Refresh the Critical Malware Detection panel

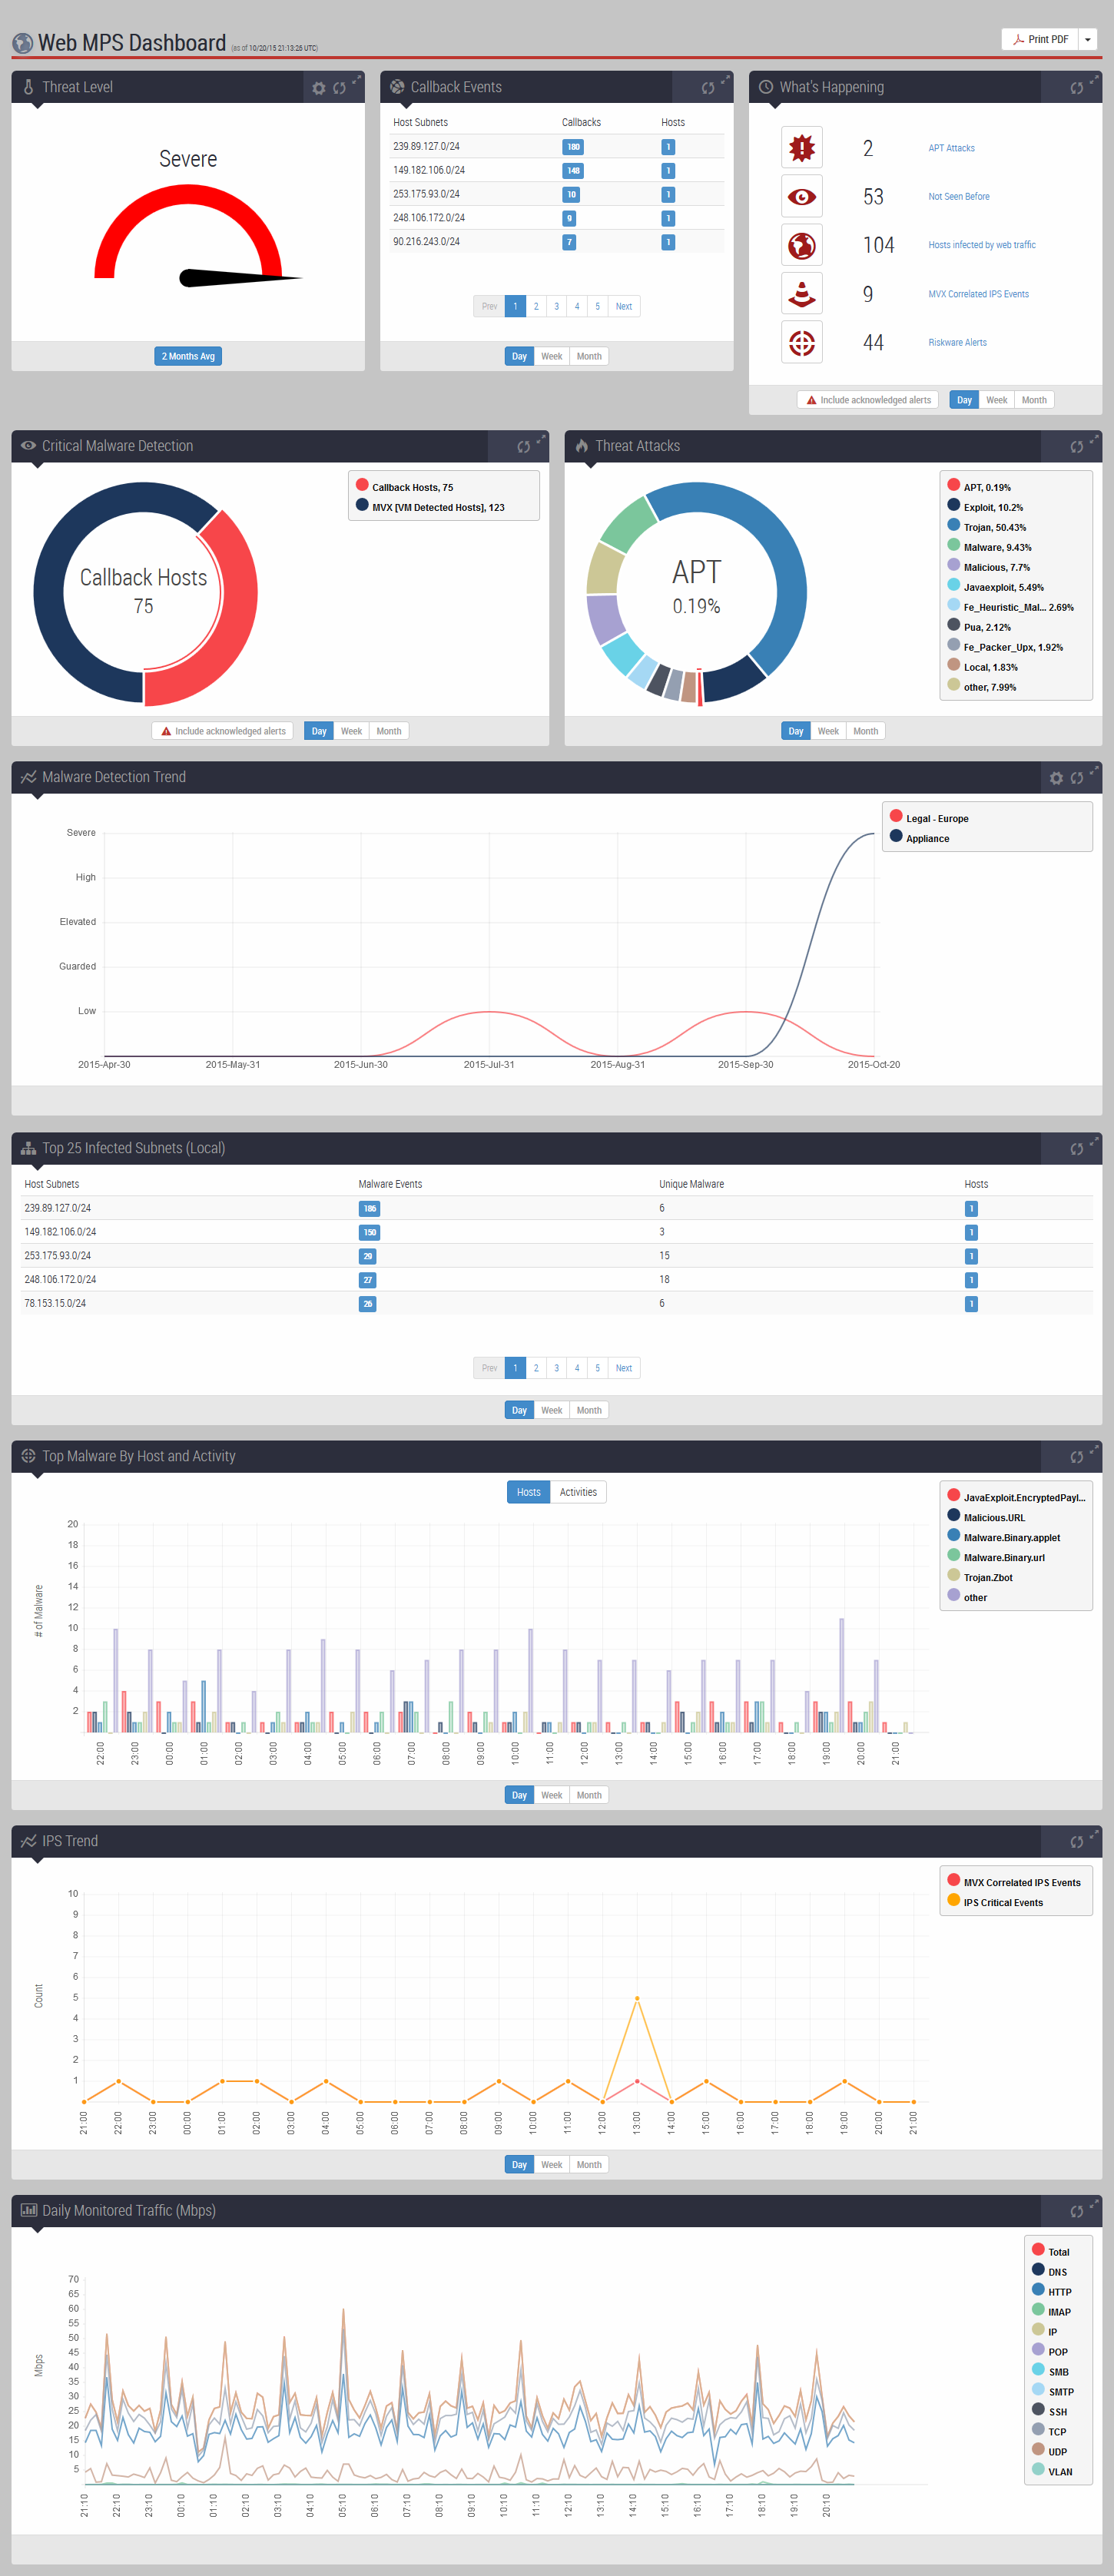[523, 447]
